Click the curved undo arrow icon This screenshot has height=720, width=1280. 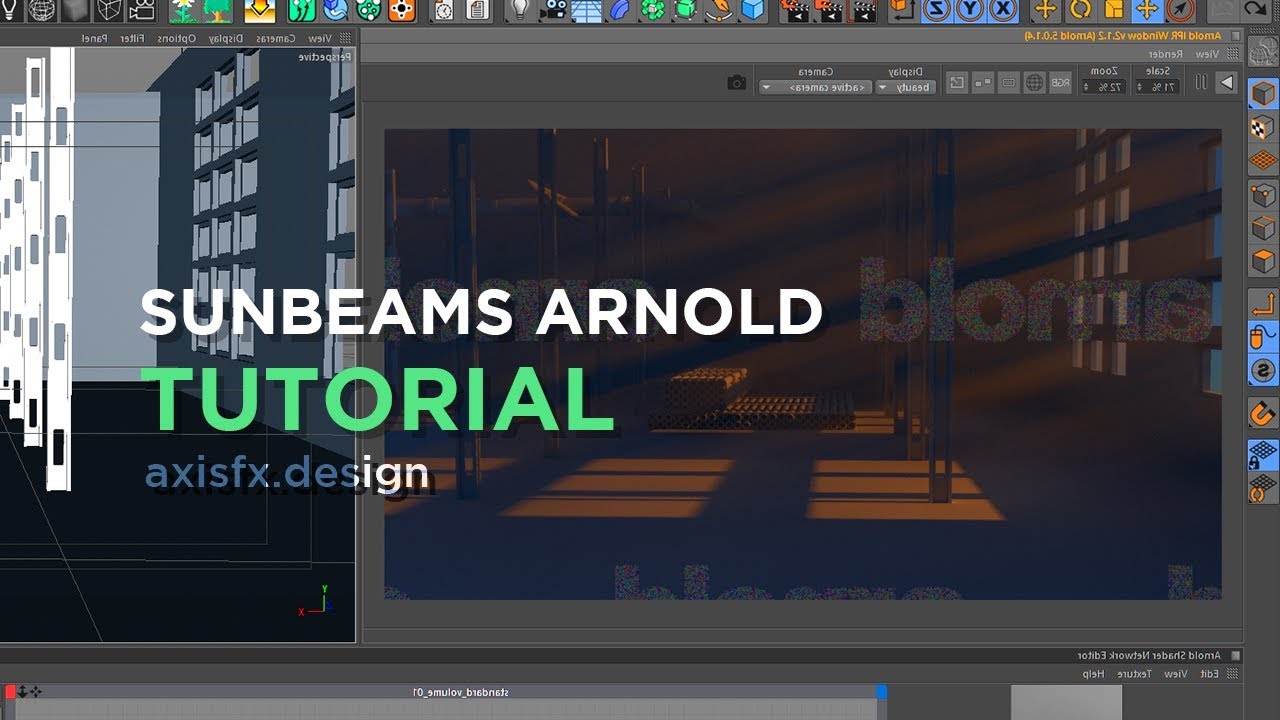click(1257, 10)
